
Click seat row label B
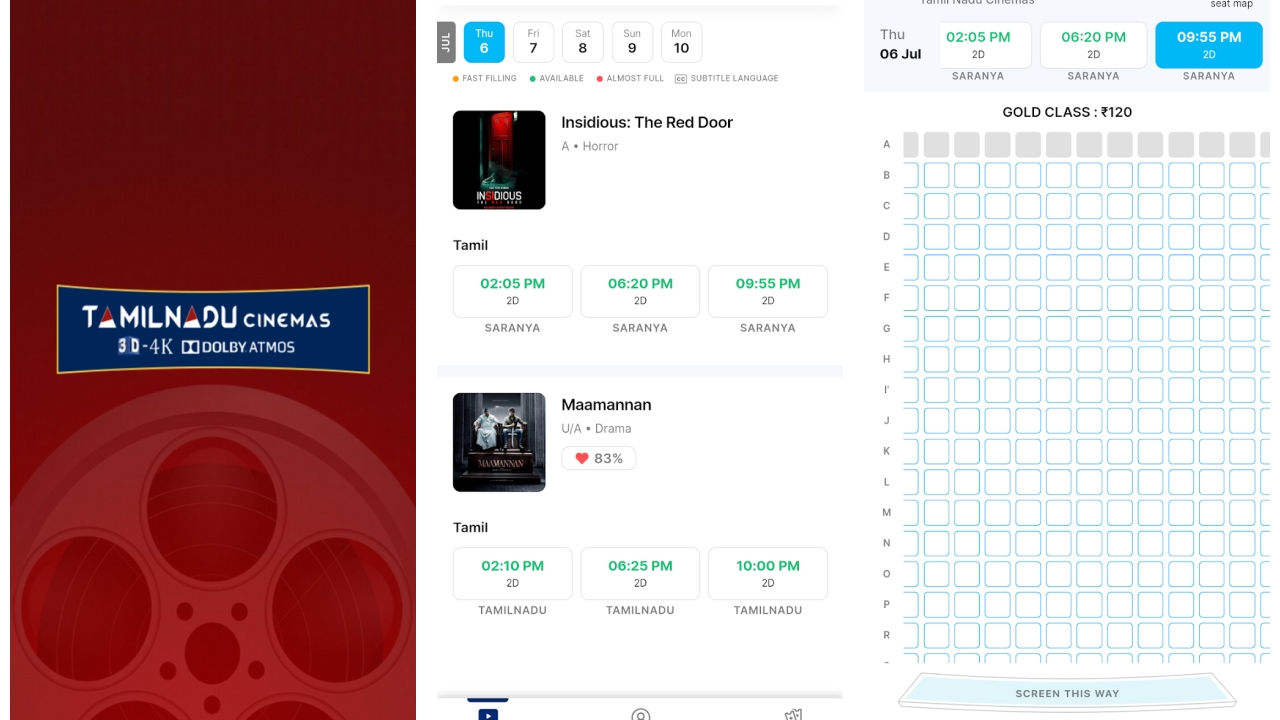[886, 175]
